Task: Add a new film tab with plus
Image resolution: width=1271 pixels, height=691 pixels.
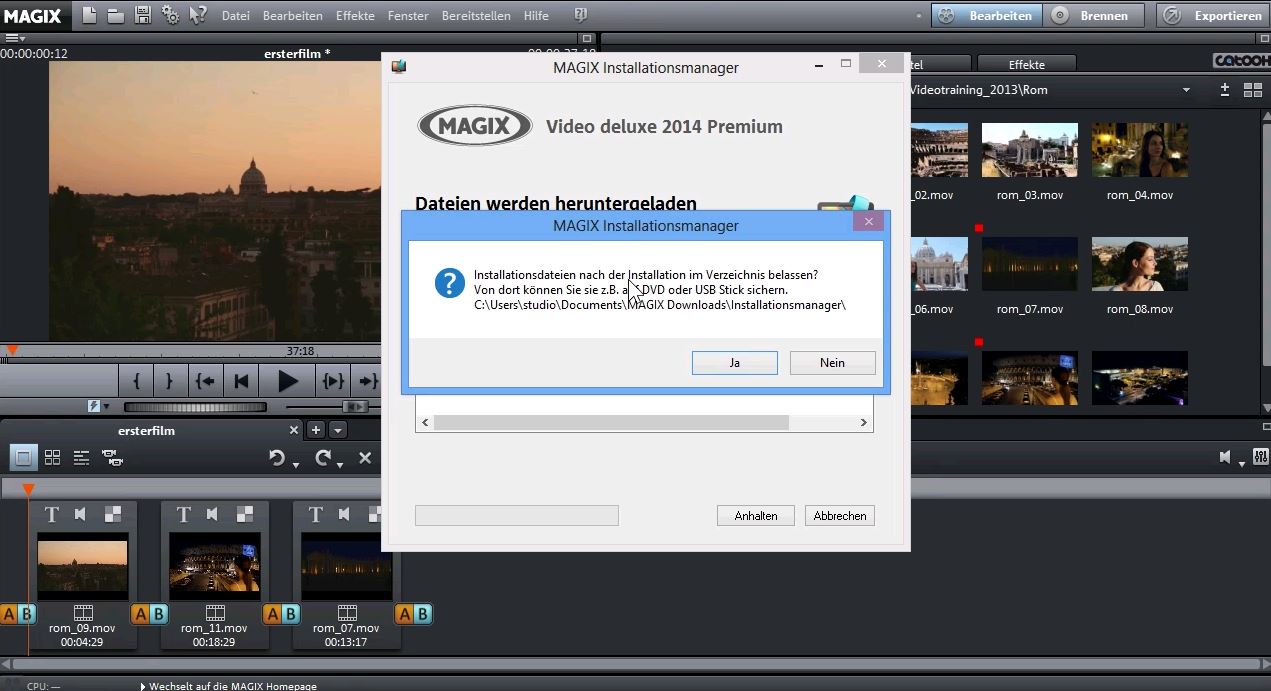Action: (316, 430)
